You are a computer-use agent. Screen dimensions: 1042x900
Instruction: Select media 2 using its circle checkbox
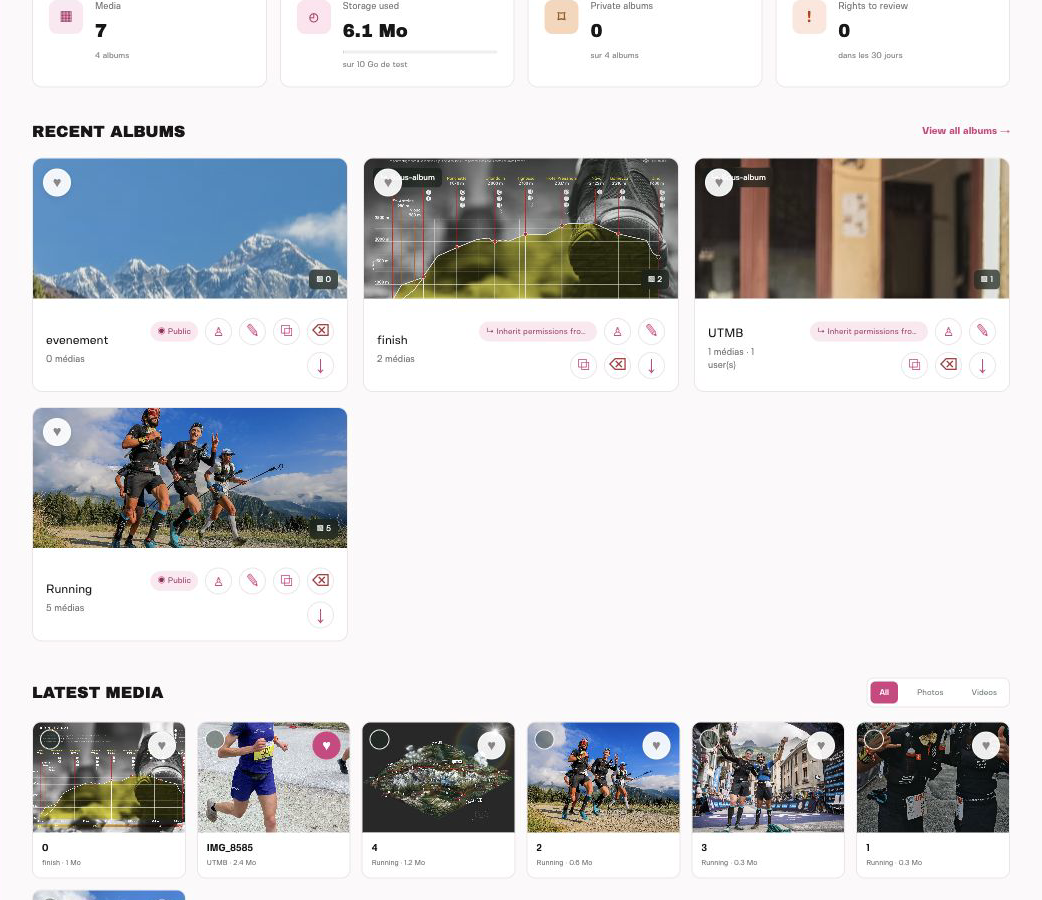click(544, 739)
